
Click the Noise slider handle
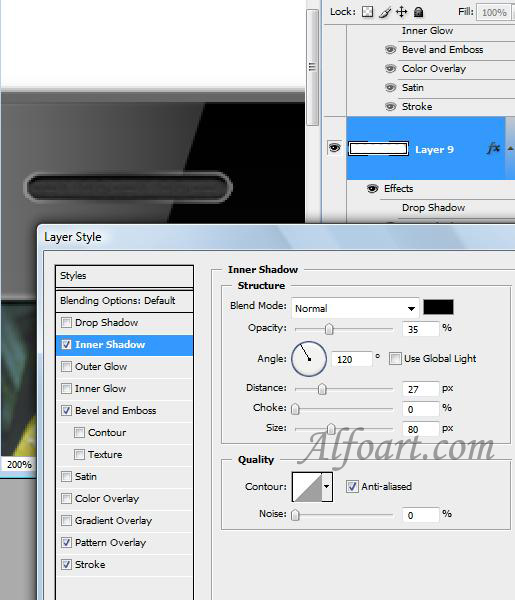point(295,515)
